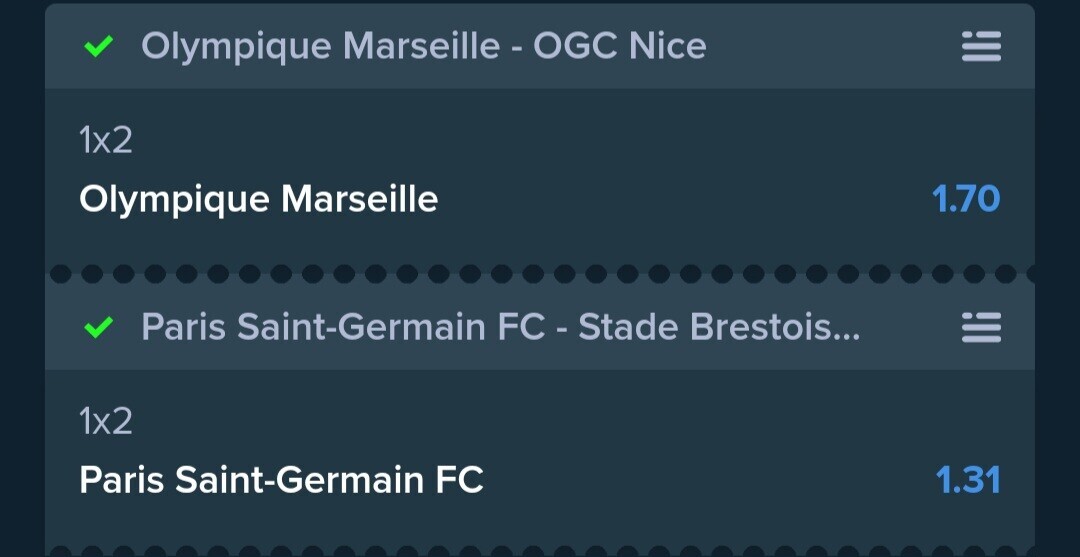Open the menu icon for Marseille - Nice match
1080x557 pixels.
(981, 47)
